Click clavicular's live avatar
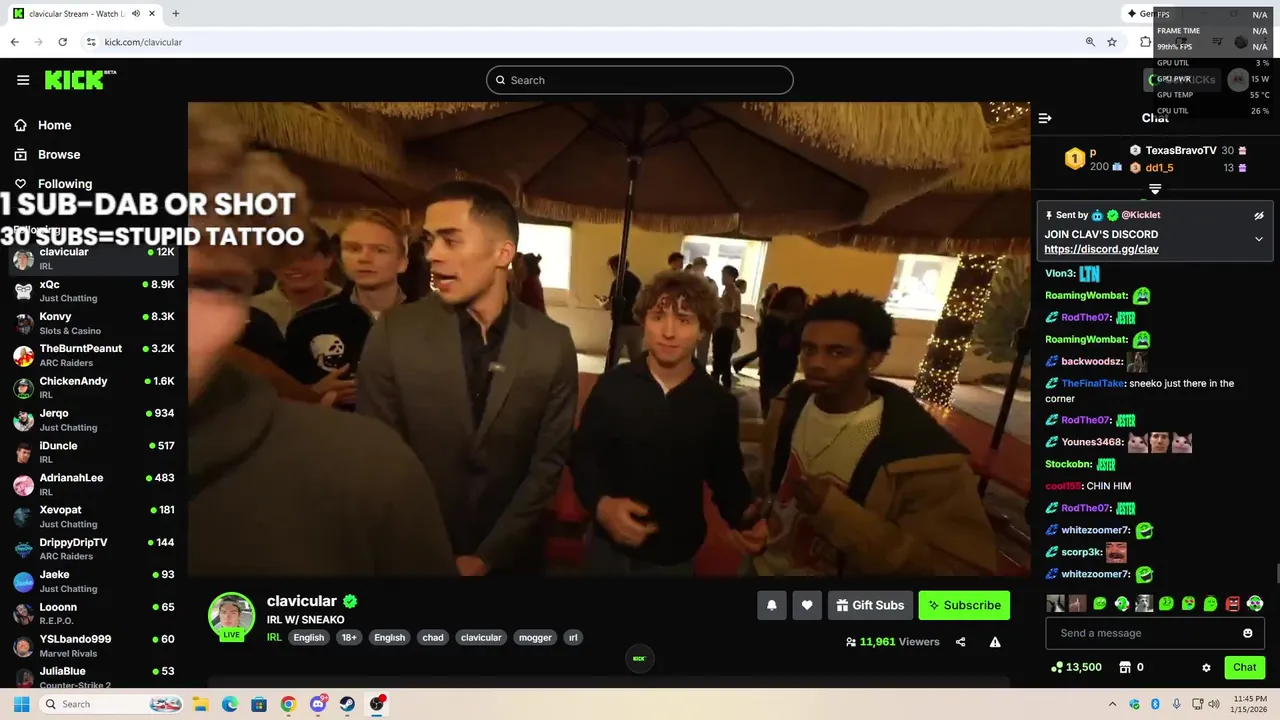The height and width of the screenshot is (720, 1280). pyautogui.click(x=231, y=616)
